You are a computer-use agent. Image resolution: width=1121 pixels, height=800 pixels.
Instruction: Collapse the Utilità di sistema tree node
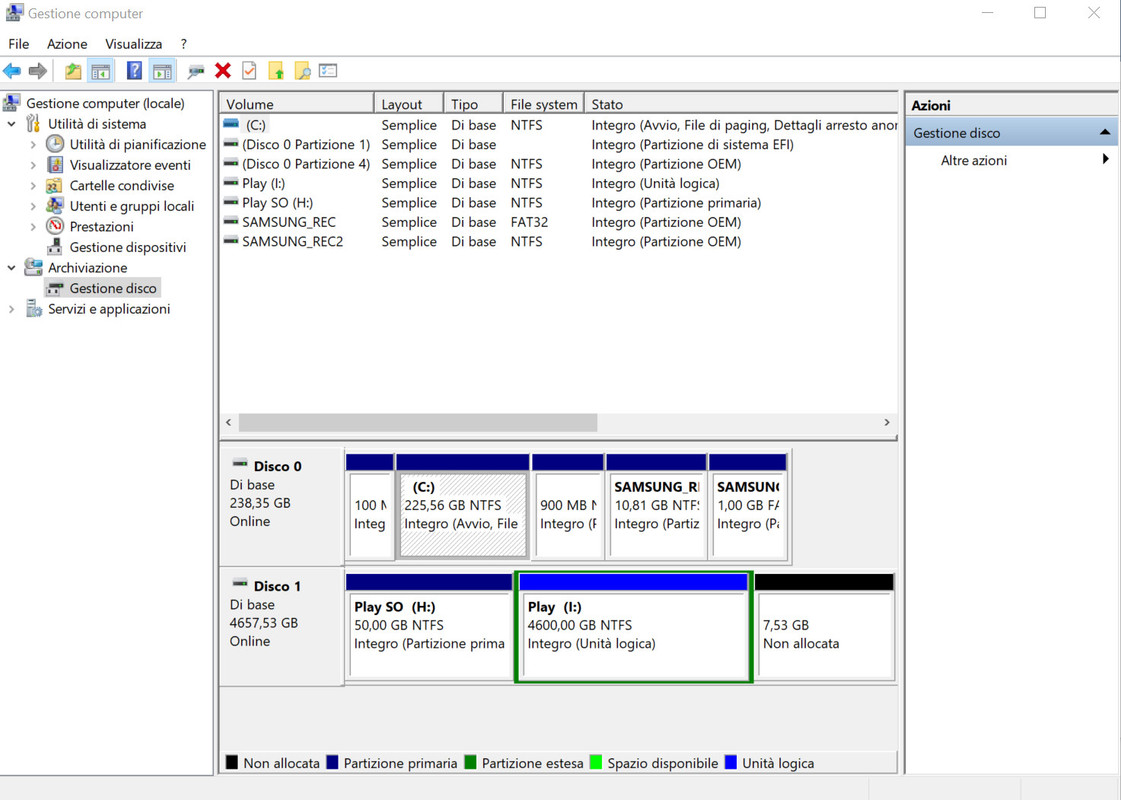11,124
